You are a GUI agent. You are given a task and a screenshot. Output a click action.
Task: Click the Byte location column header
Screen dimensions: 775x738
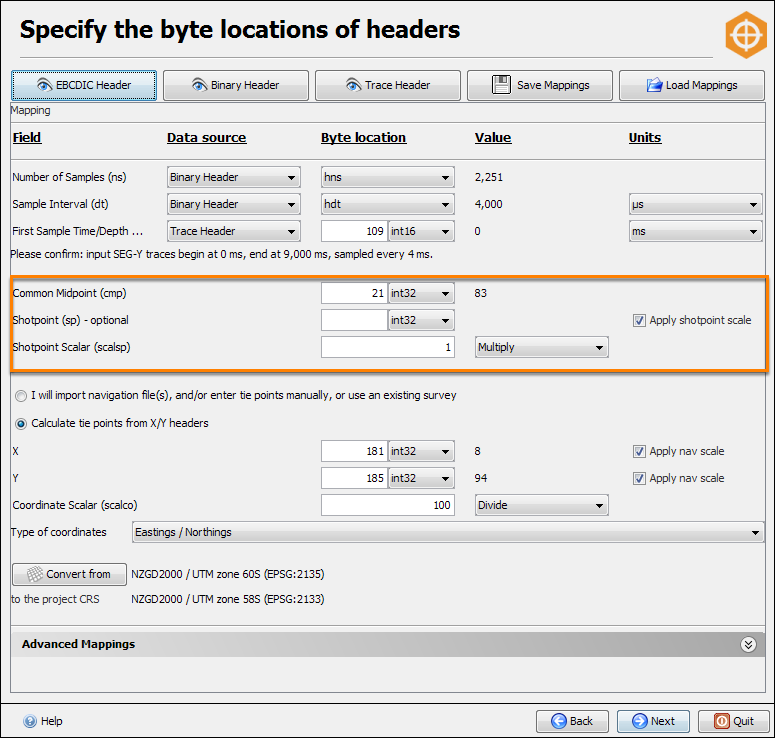[364, 138]
